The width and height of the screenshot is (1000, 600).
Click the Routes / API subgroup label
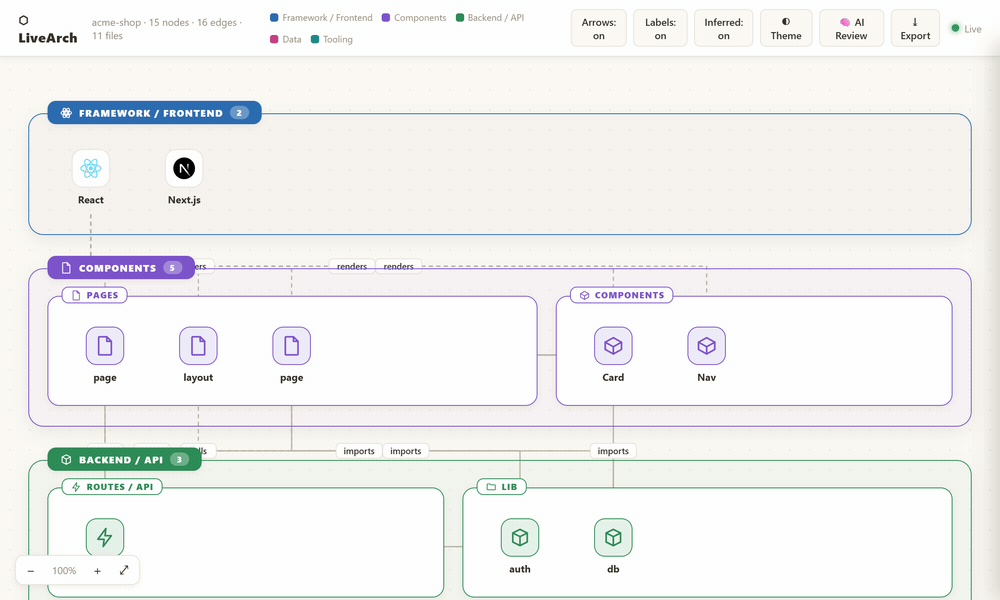click(x=112, y=487)
